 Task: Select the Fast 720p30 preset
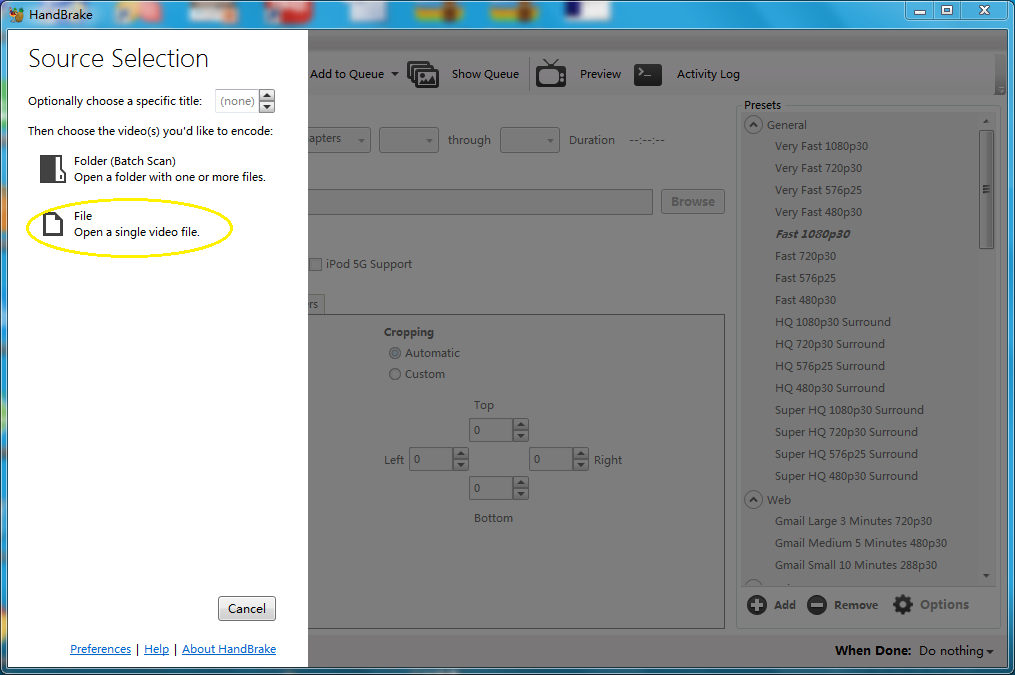tap(805, 256)
